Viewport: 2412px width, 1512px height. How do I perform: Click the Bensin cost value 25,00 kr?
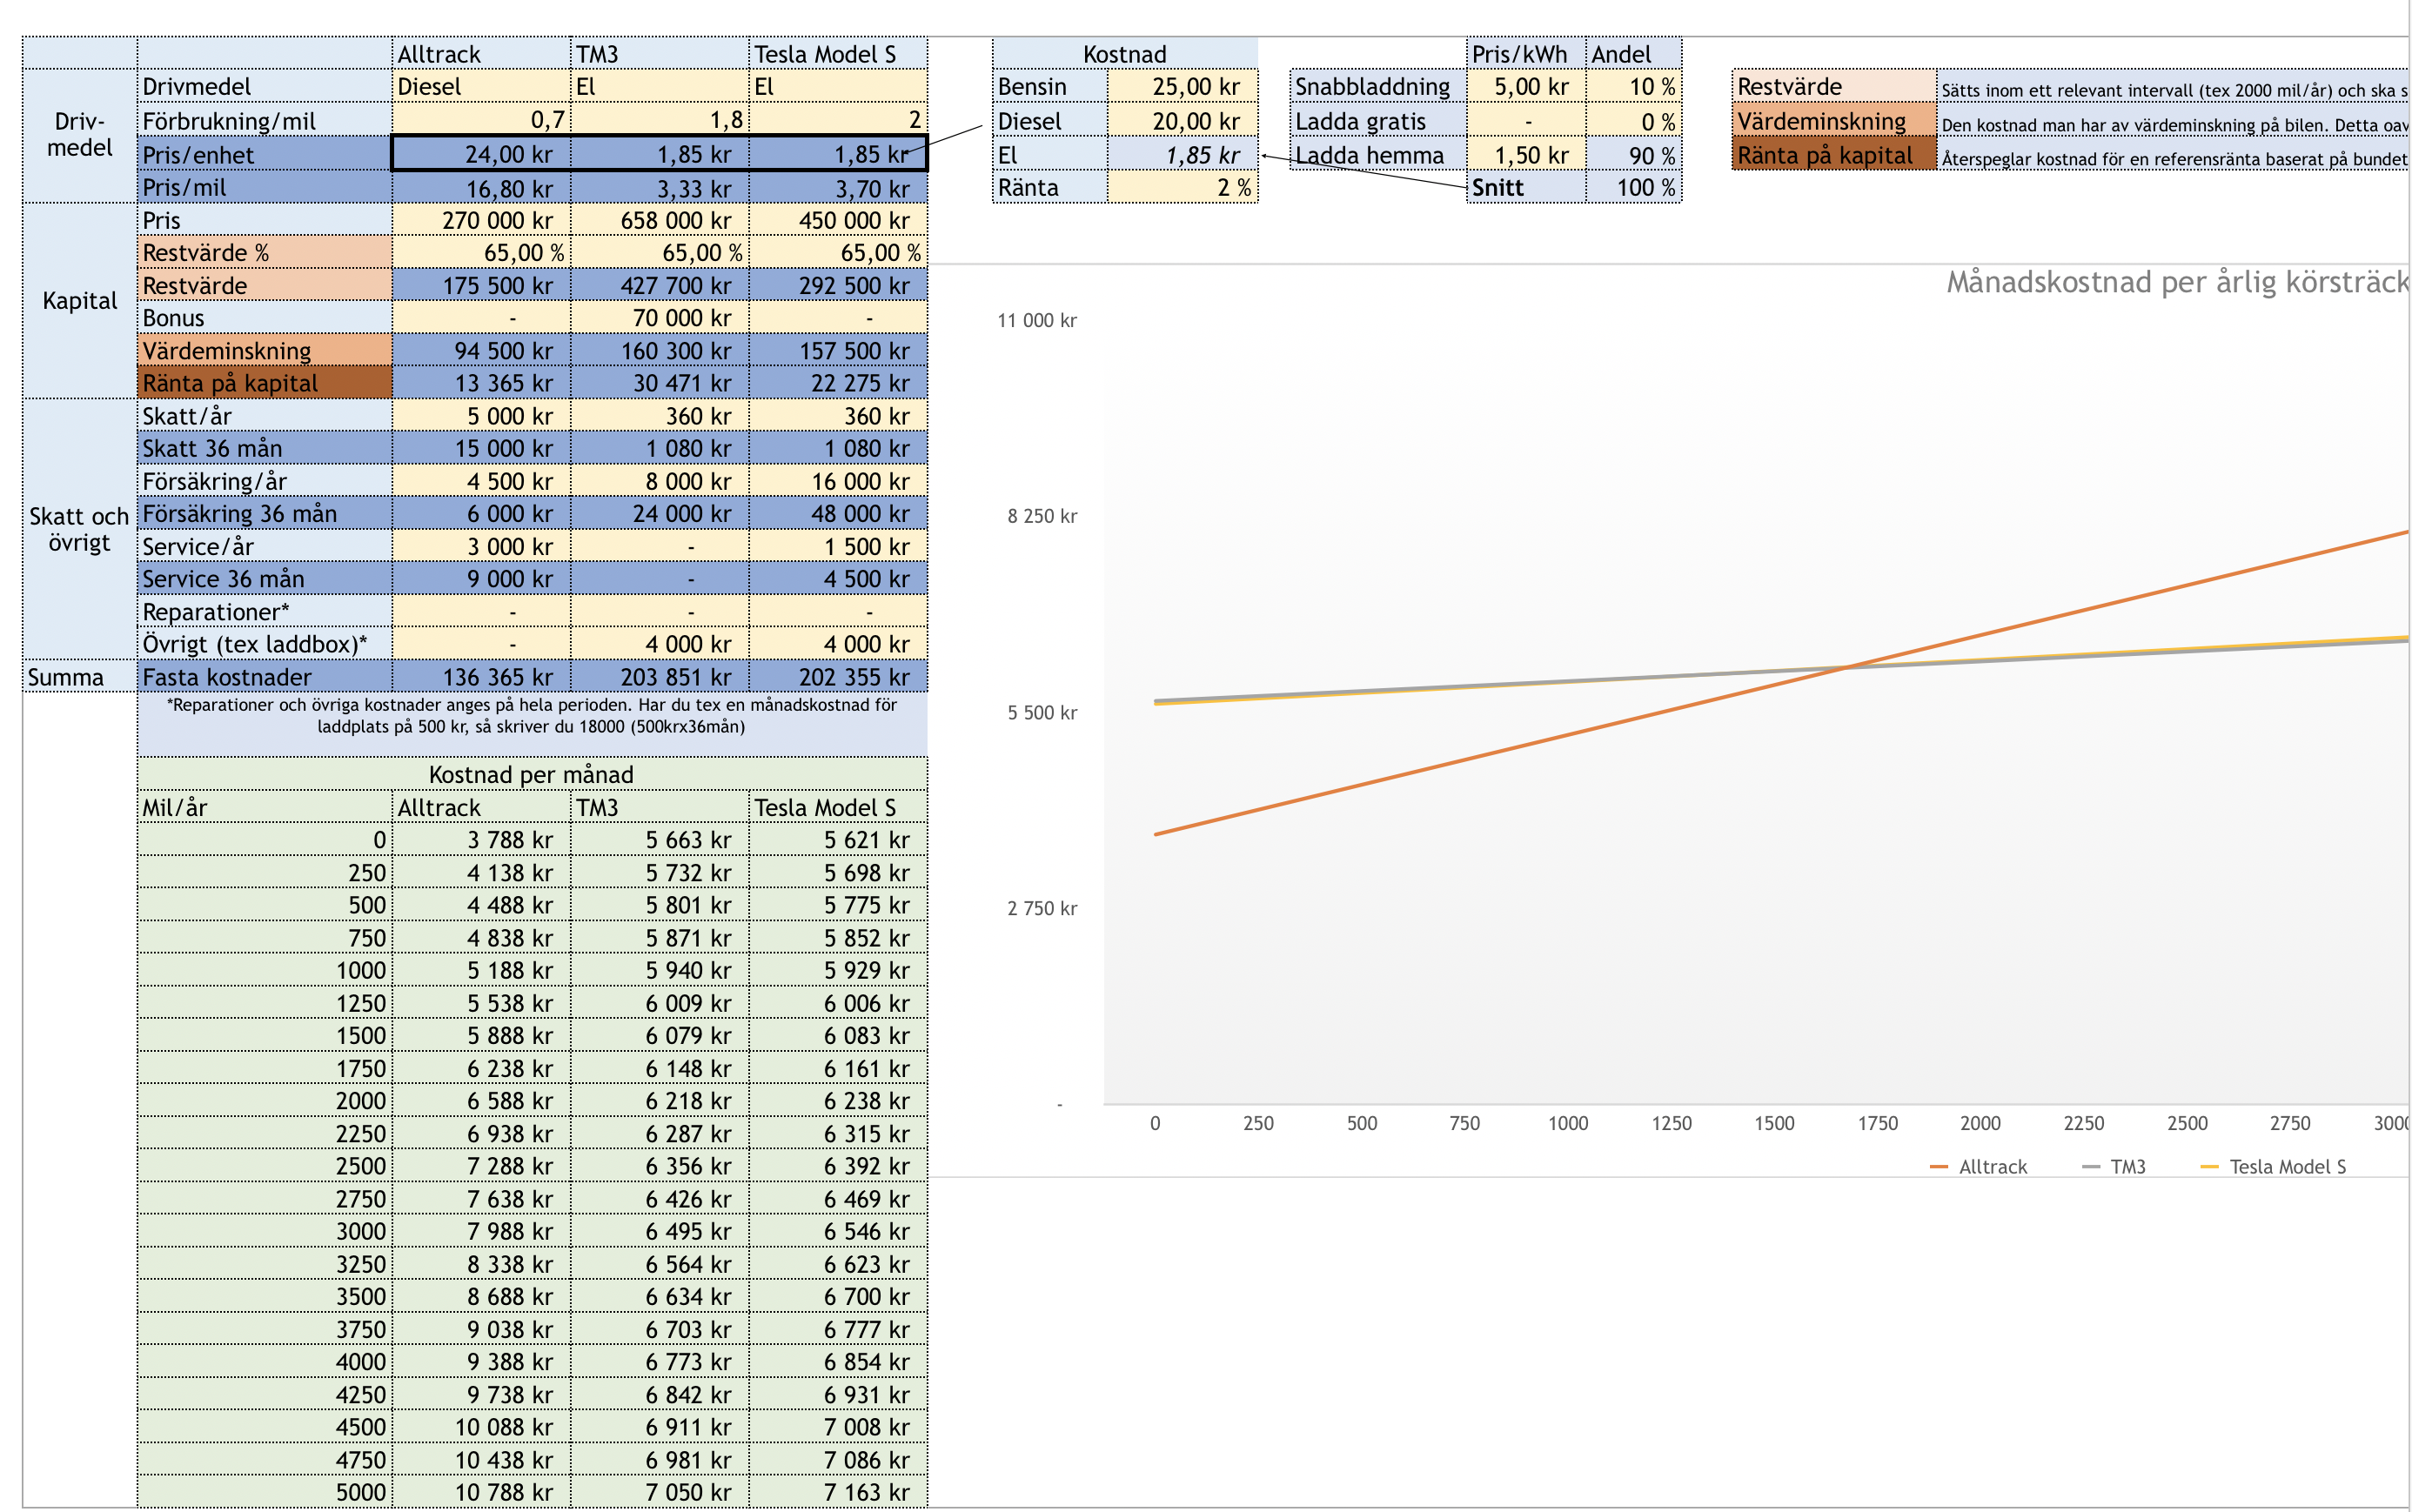(x=1182, y=87)
